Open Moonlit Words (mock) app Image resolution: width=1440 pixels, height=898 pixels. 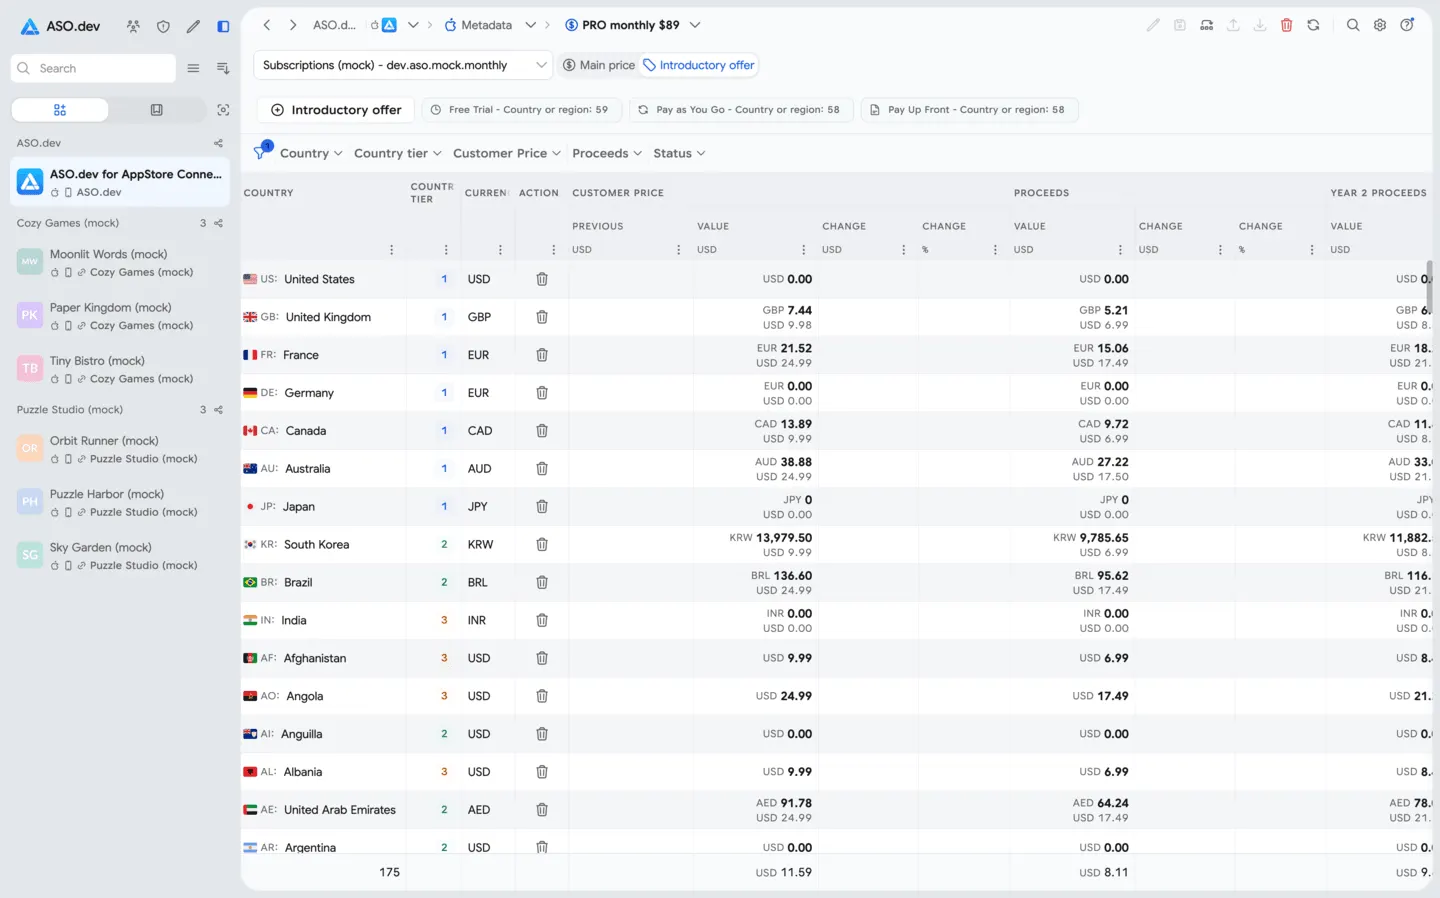click(x=120, y=263)
